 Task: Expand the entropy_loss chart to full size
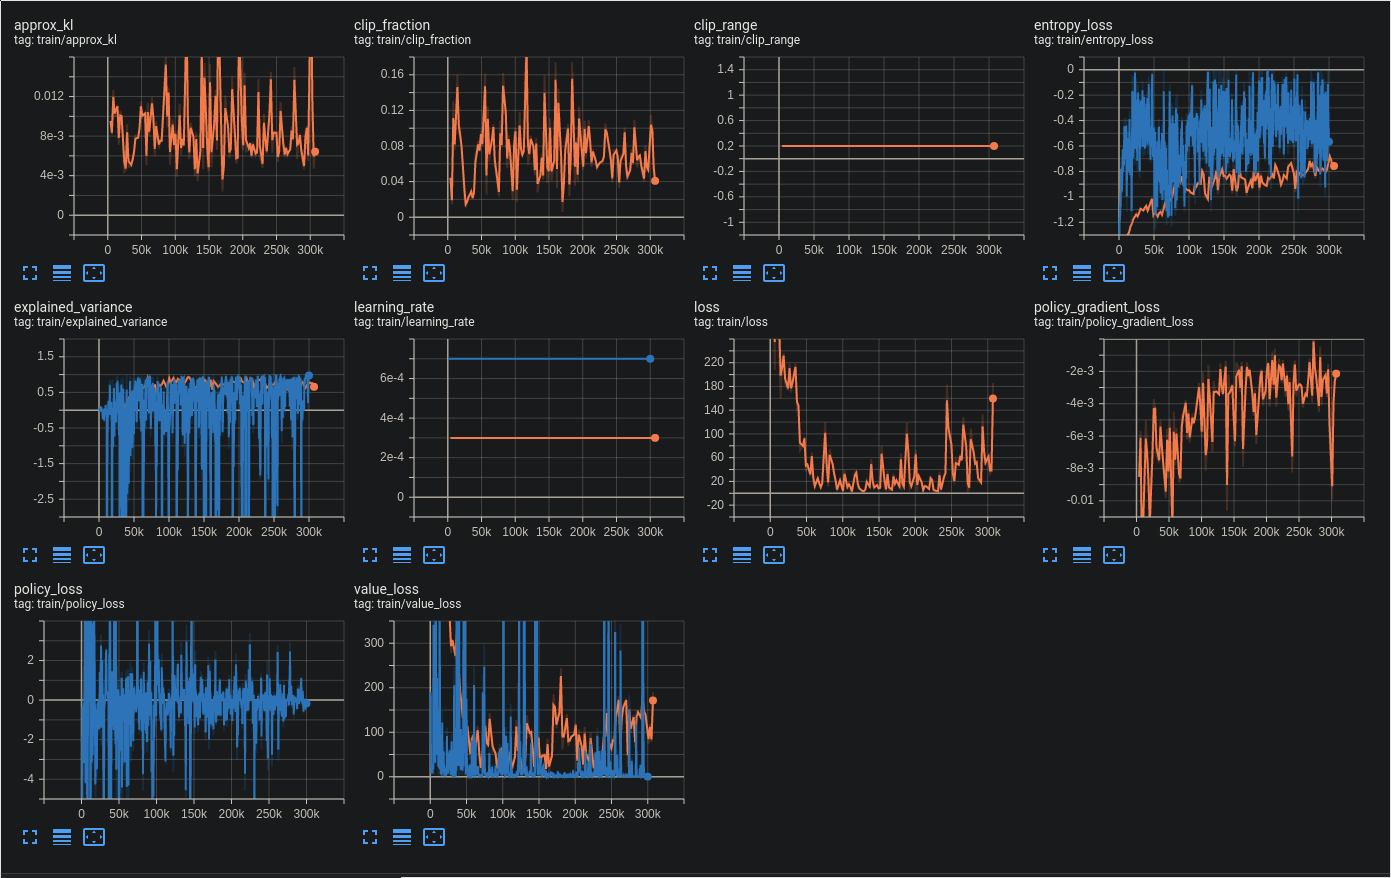click(1050, 273)
